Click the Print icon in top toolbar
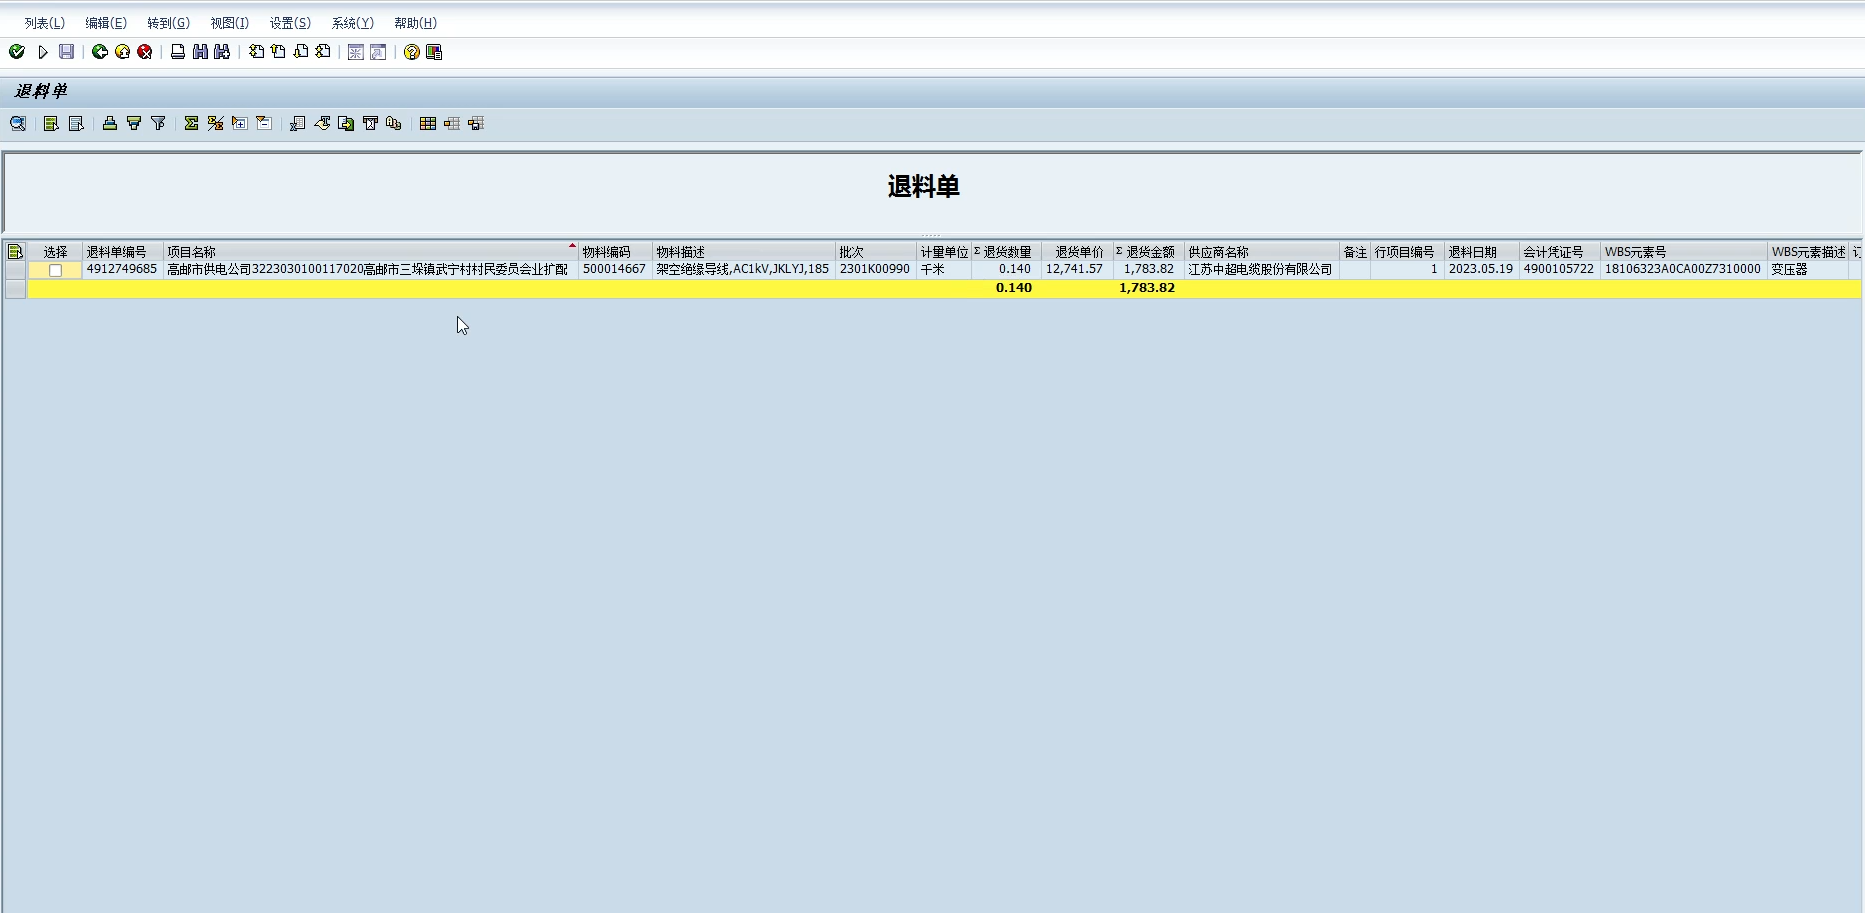The width and height of the screenshot is (1865, 913). [178, 52]
